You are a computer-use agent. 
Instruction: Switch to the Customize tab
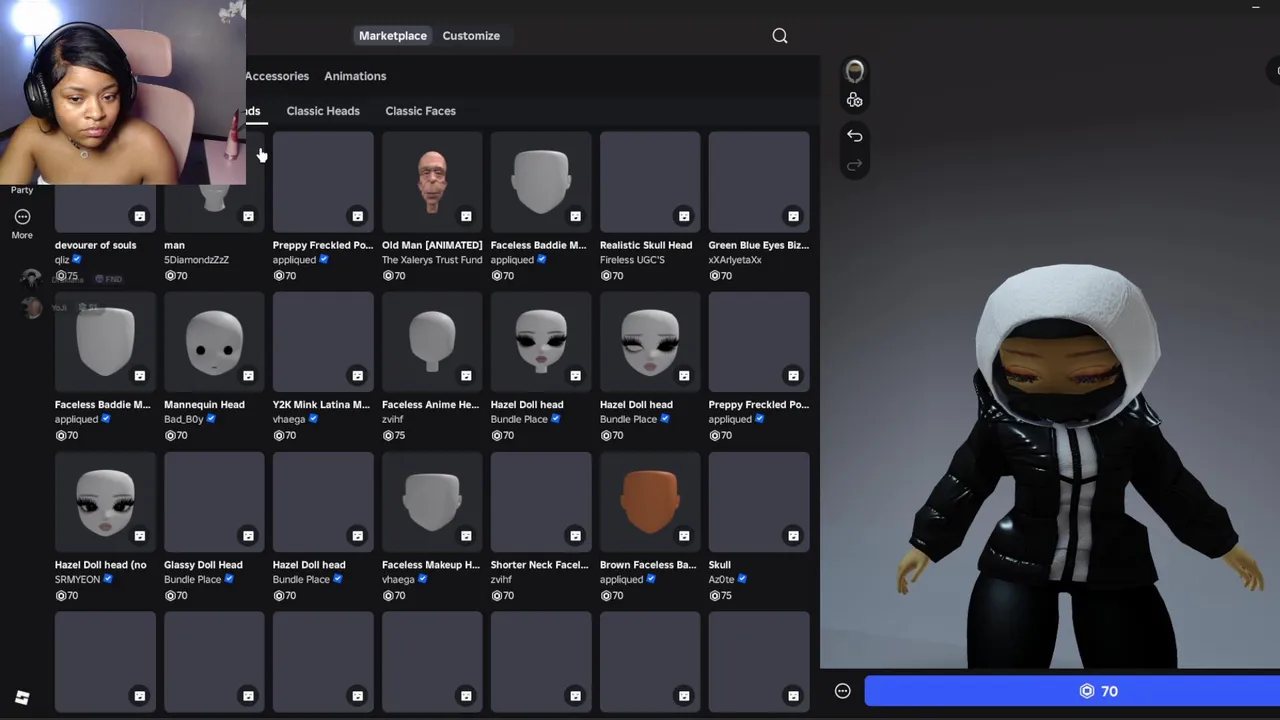pyautogui.click(x=471, y=36)
